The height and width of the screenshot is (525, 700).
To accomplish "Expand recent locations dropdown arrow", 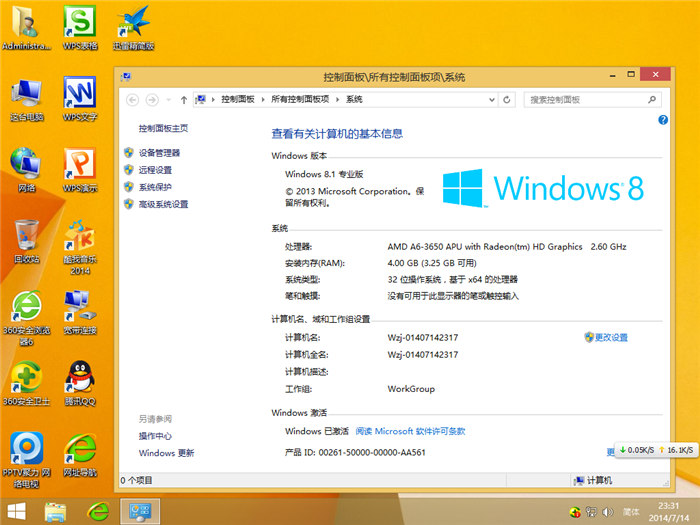I will (168, 100).
